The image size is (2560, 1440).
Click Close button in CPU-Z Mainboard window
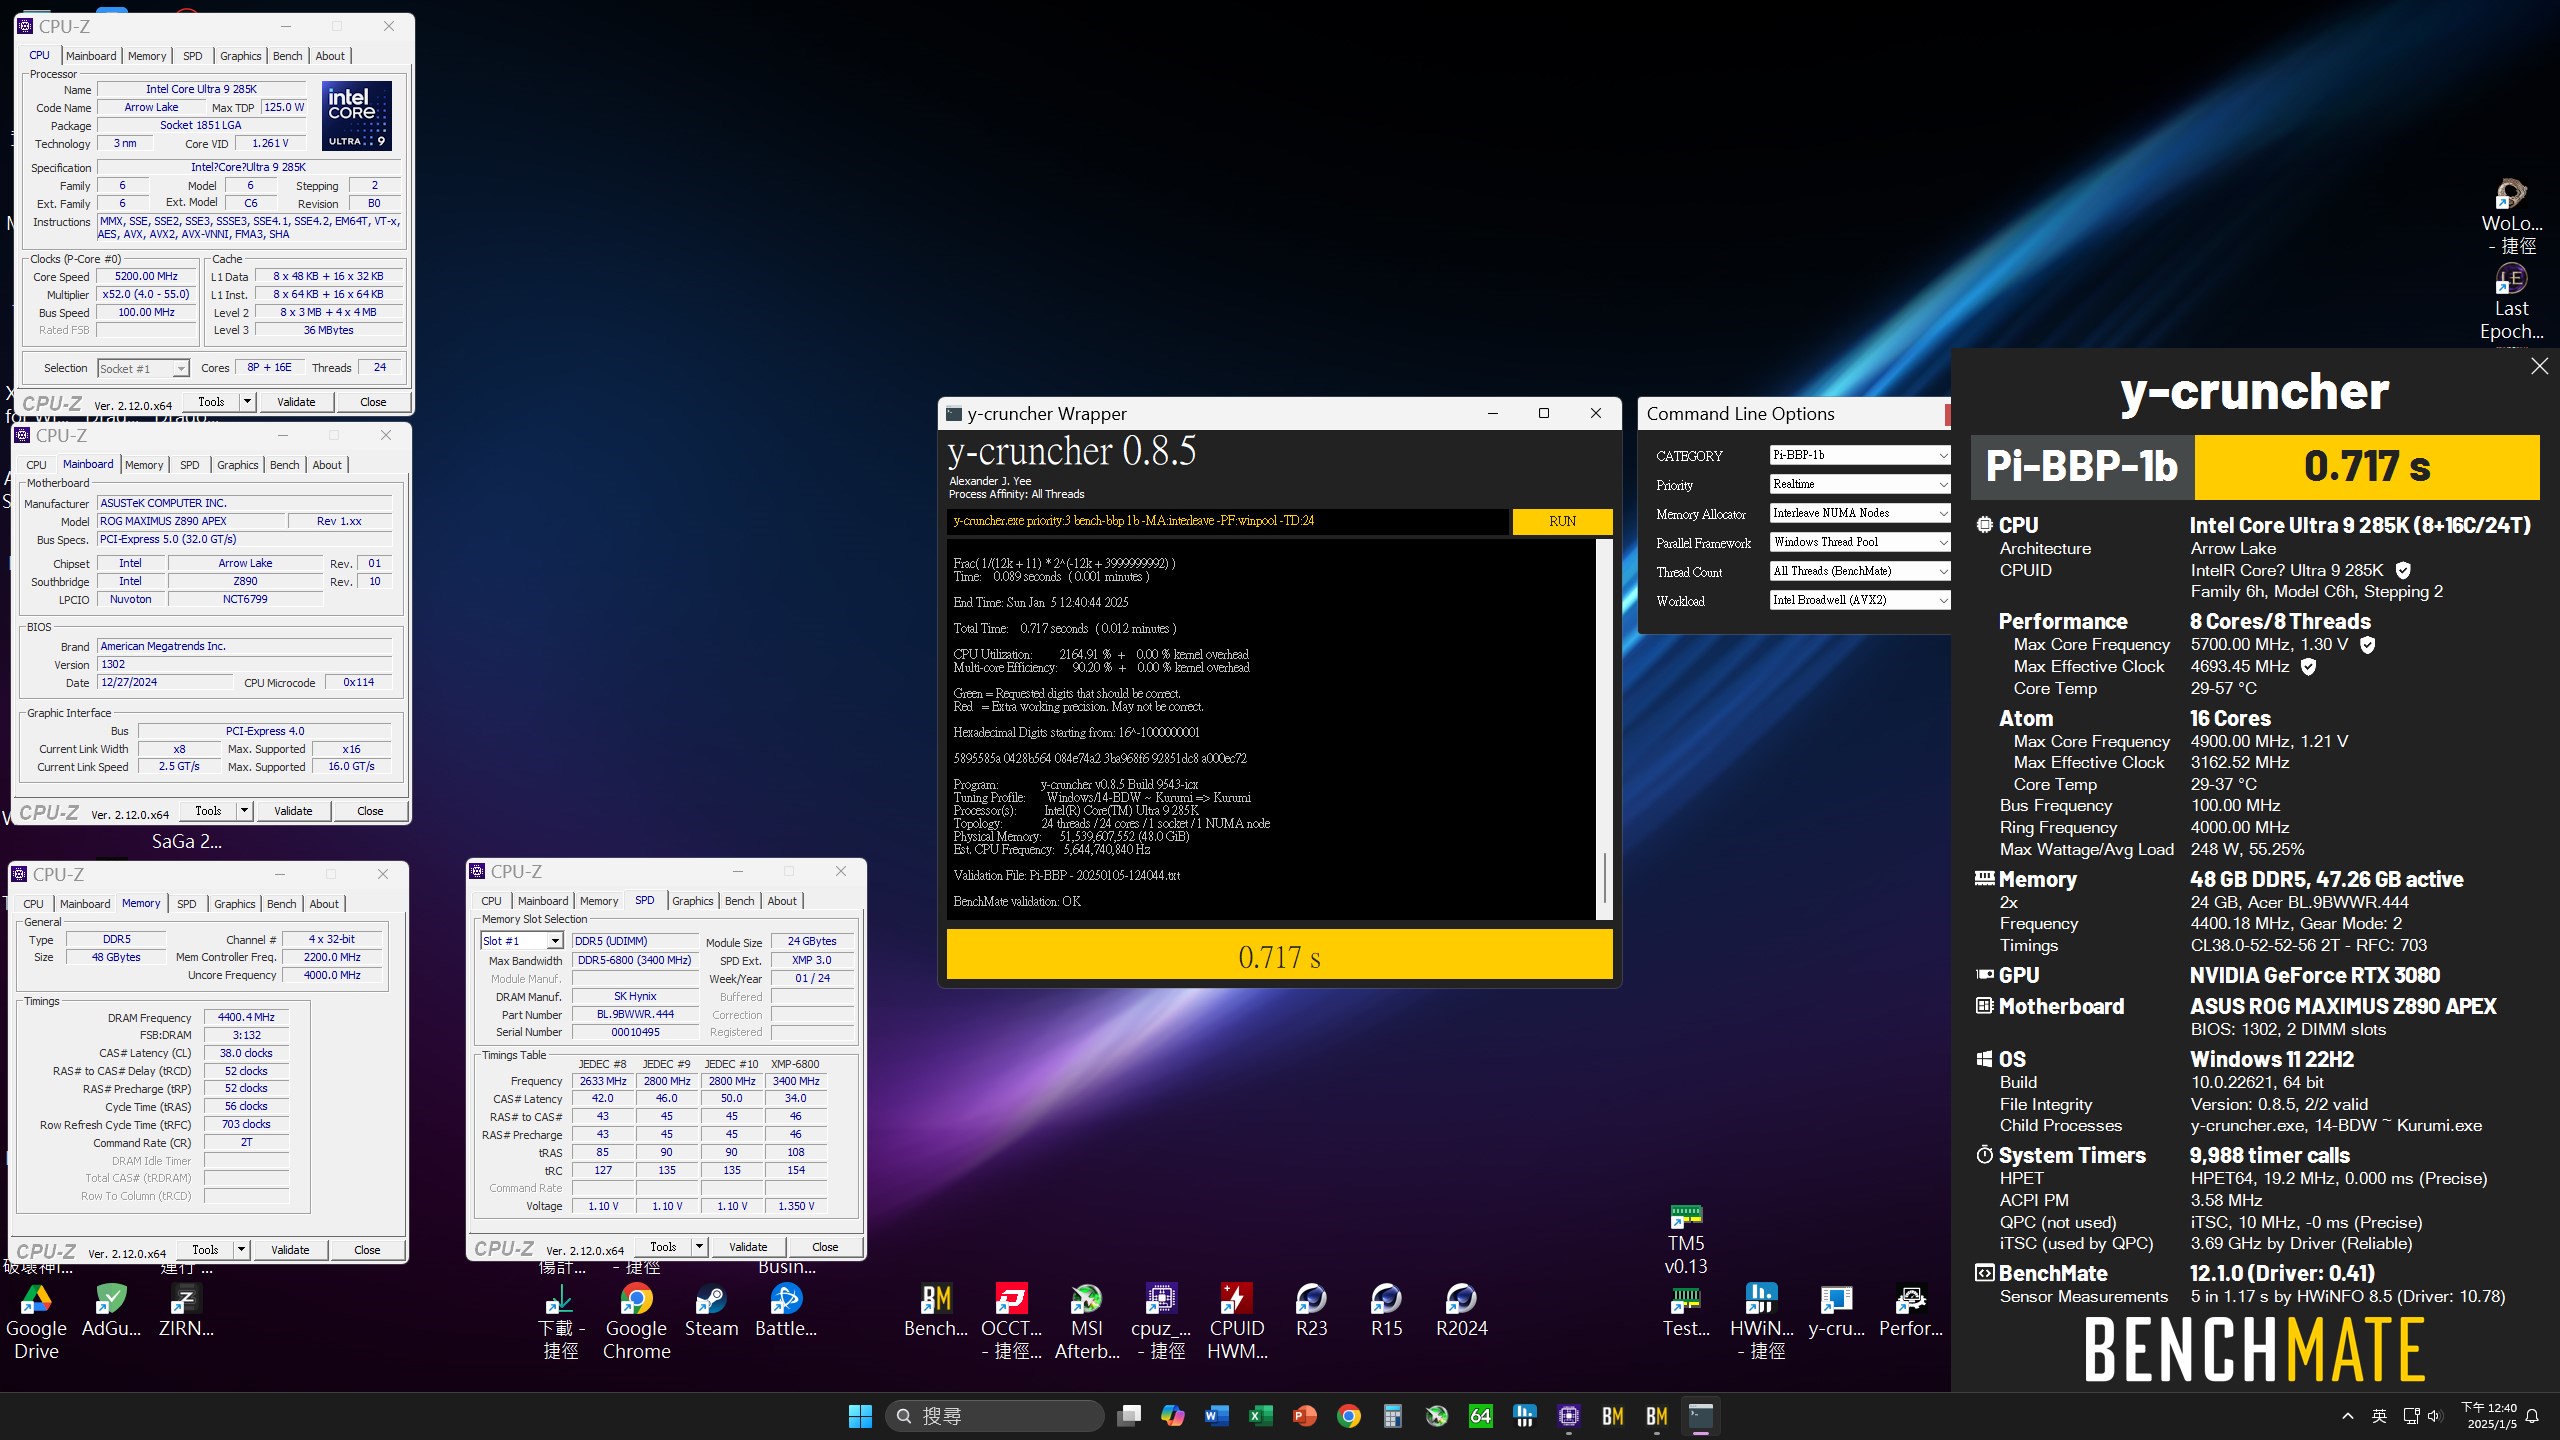(370, 811)
